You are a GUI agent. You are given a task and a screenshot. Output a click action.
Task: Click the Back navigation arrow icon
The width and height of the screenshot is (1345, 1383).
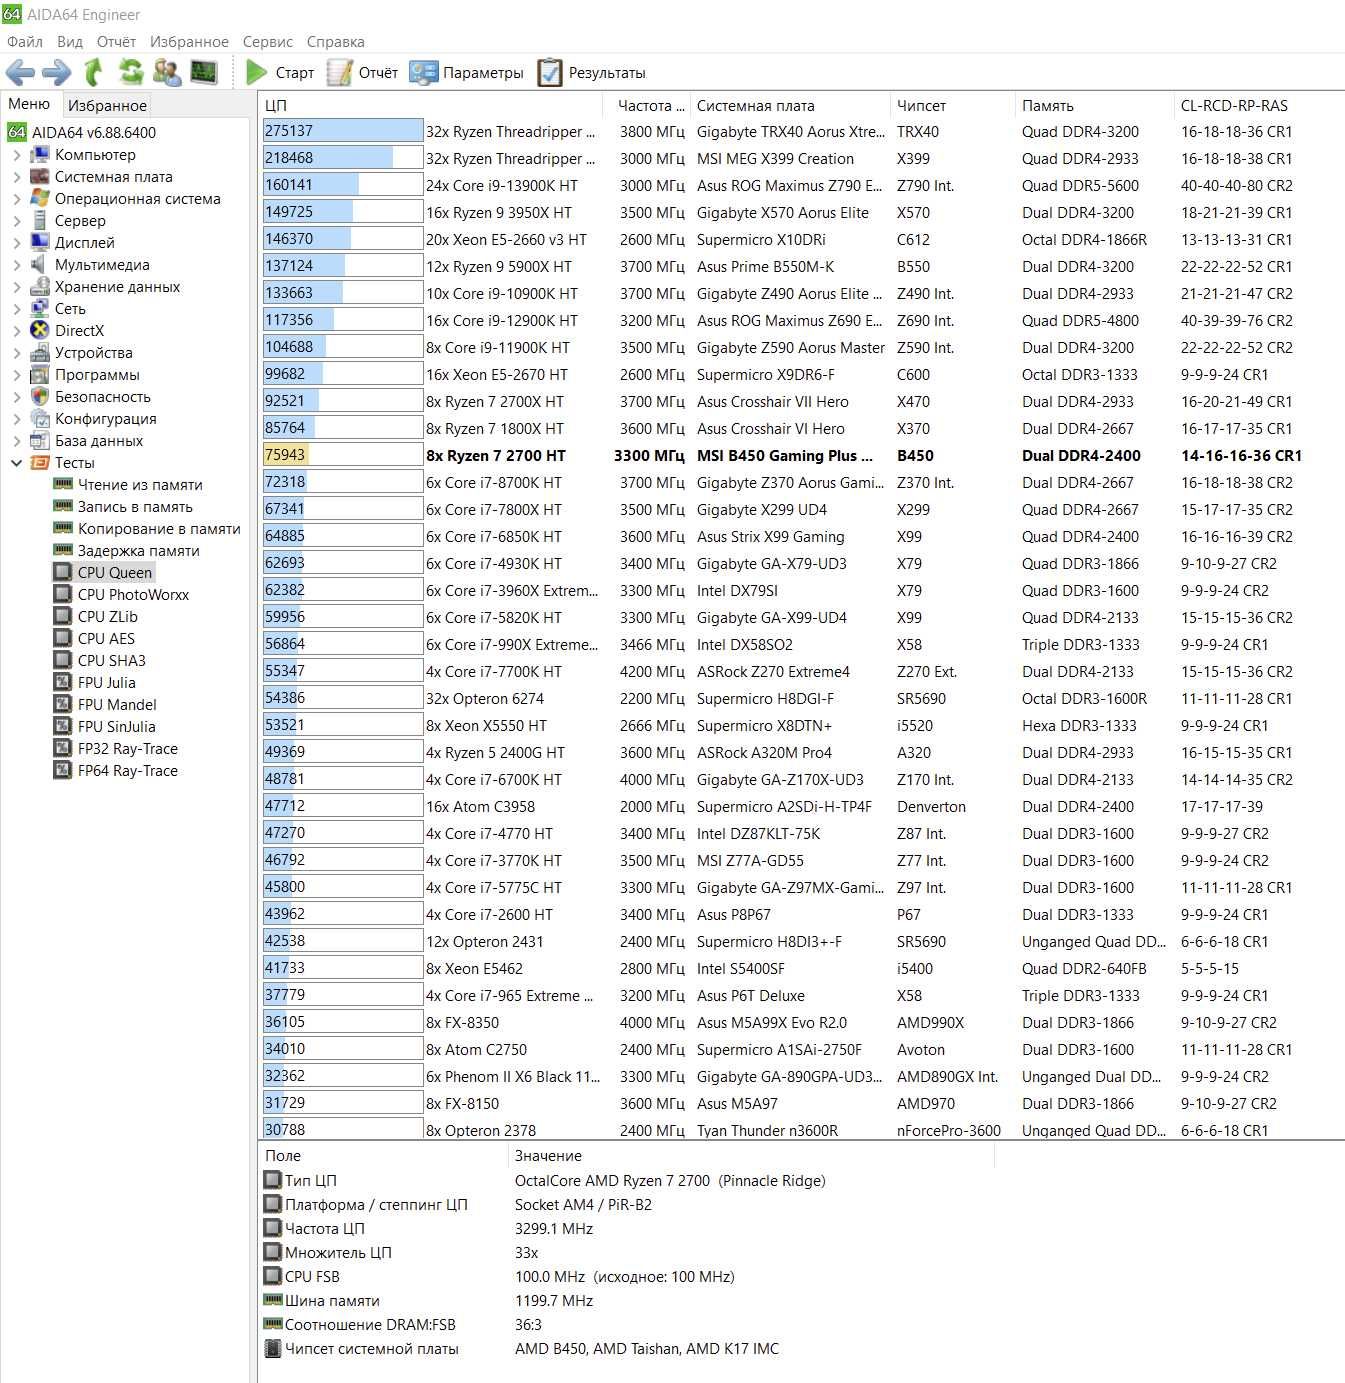tap(20, 72)
